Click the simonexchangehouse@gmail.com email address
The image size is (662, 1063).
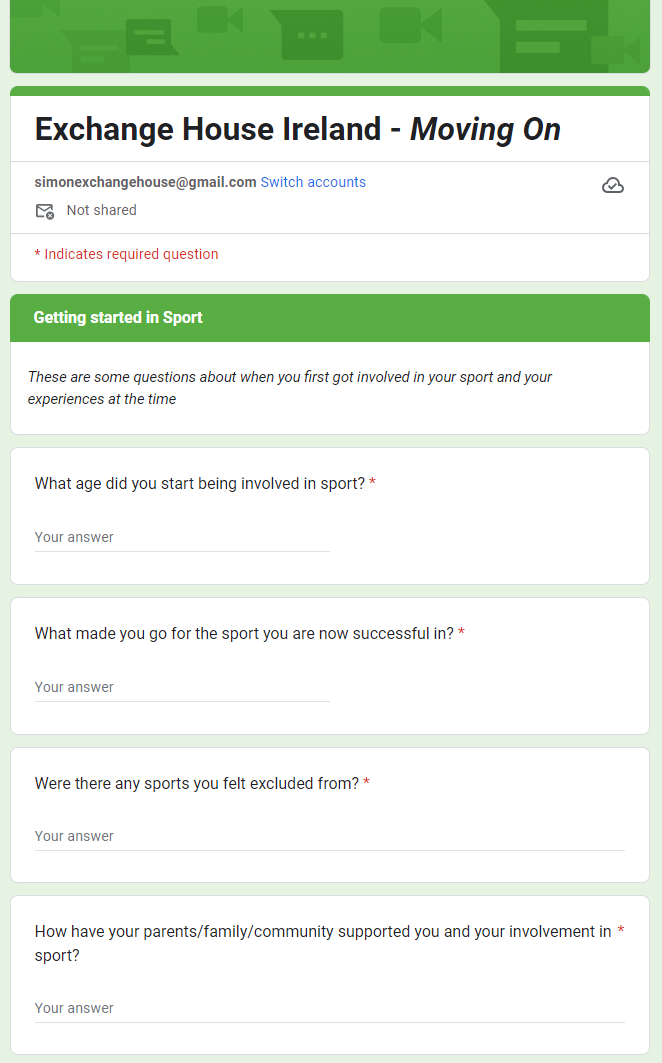[145, 182]
